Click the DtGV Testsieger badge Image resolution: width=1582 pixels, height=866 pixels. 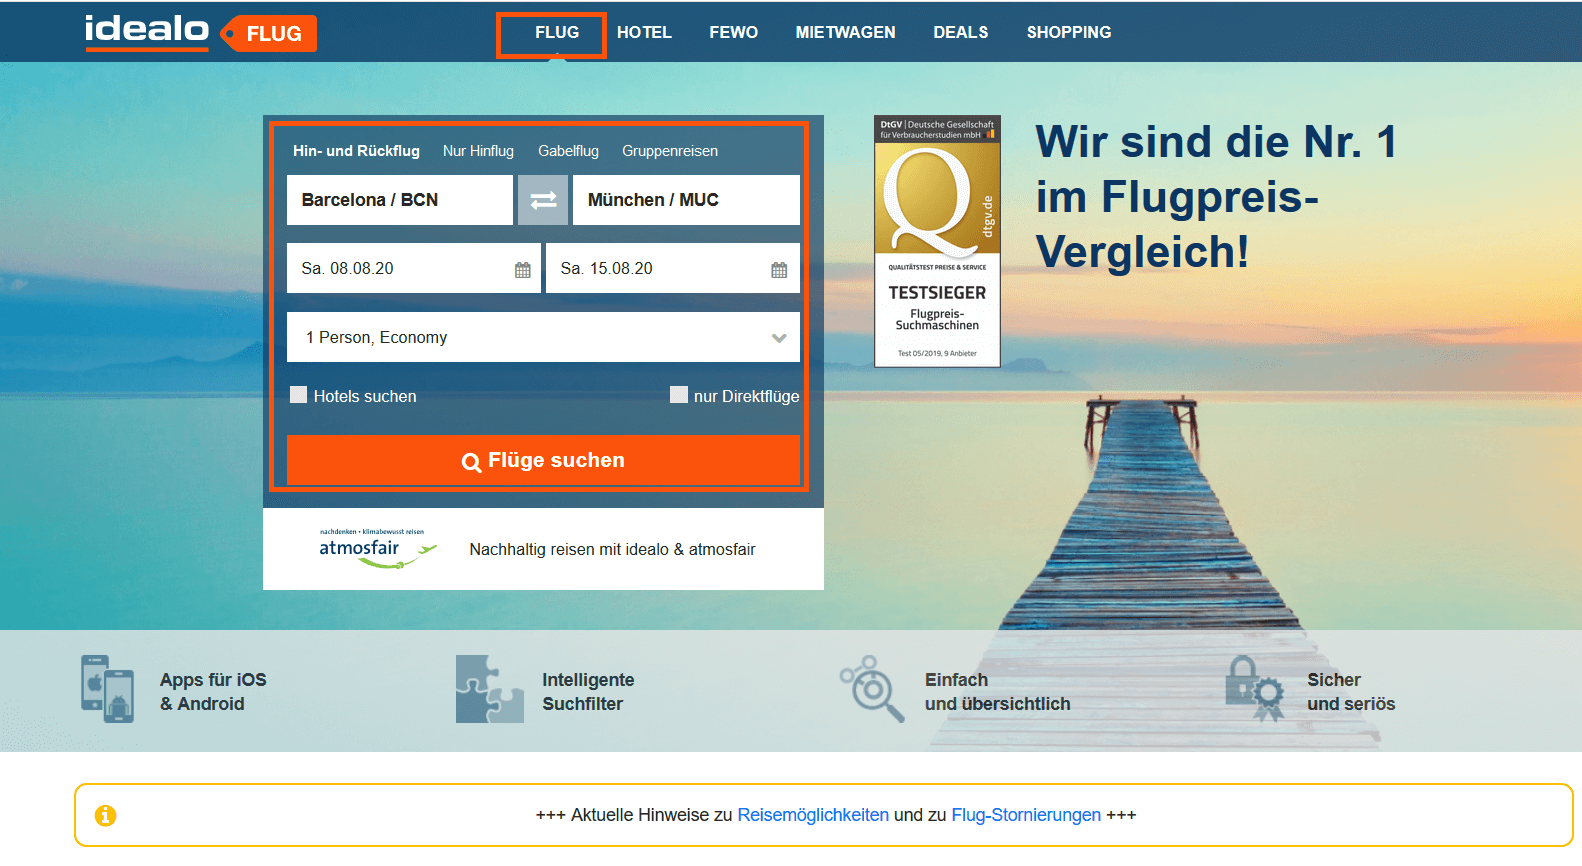(x=937, y=241)
